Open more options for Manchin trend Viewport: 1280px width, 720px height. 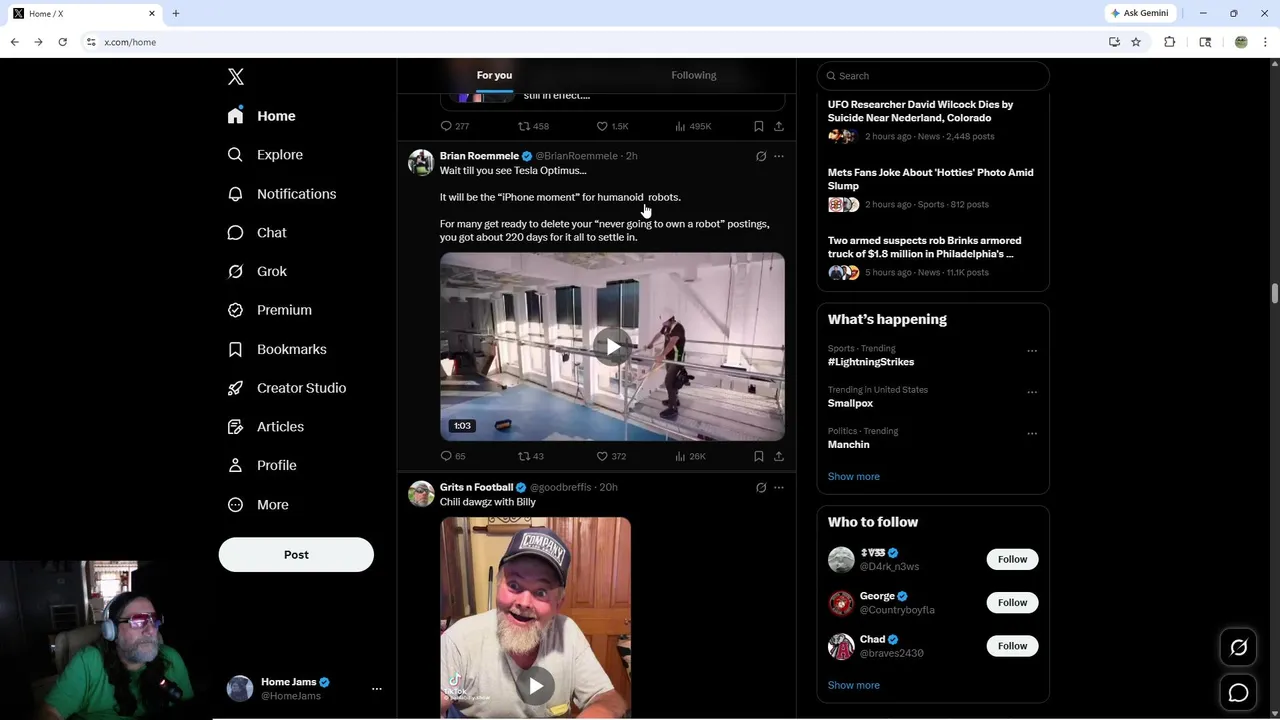1032,434
